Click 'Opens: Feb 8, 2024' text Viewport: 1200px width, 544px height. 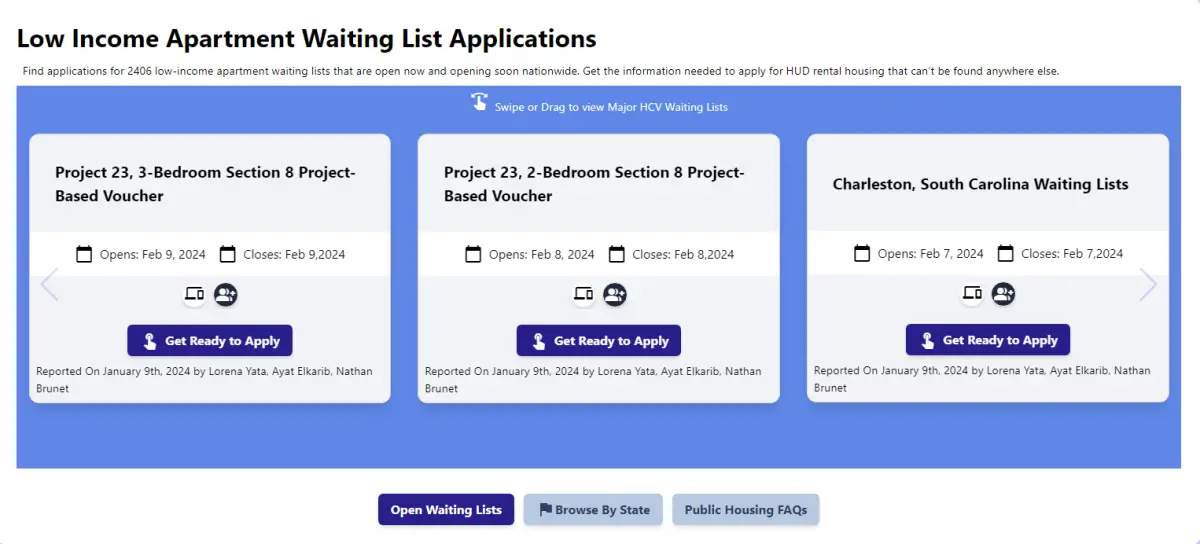click(x=542, y=254)
